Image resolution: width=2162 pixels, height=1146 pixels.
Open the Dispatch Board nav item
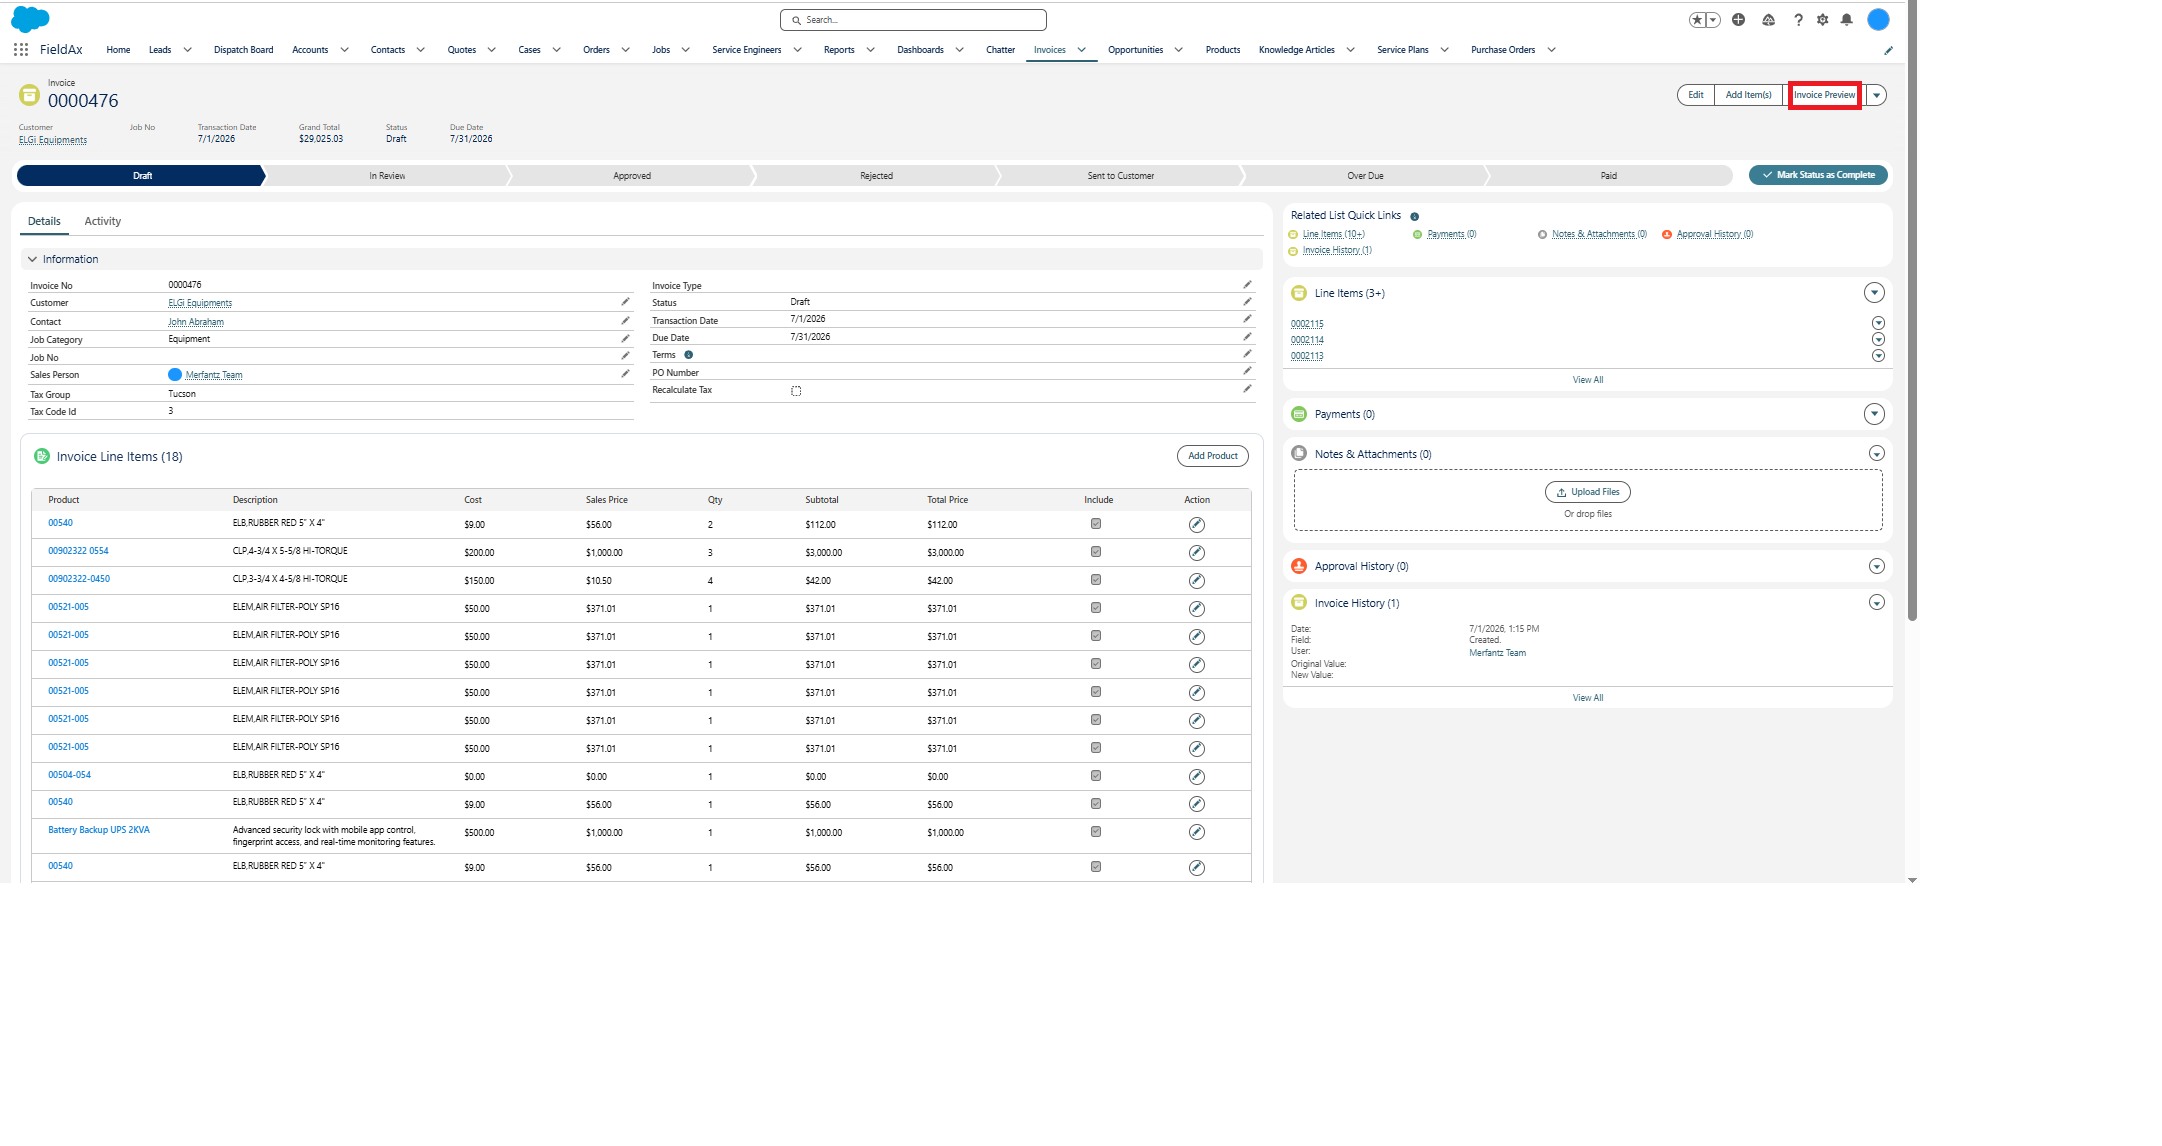(x=243, y=50)
